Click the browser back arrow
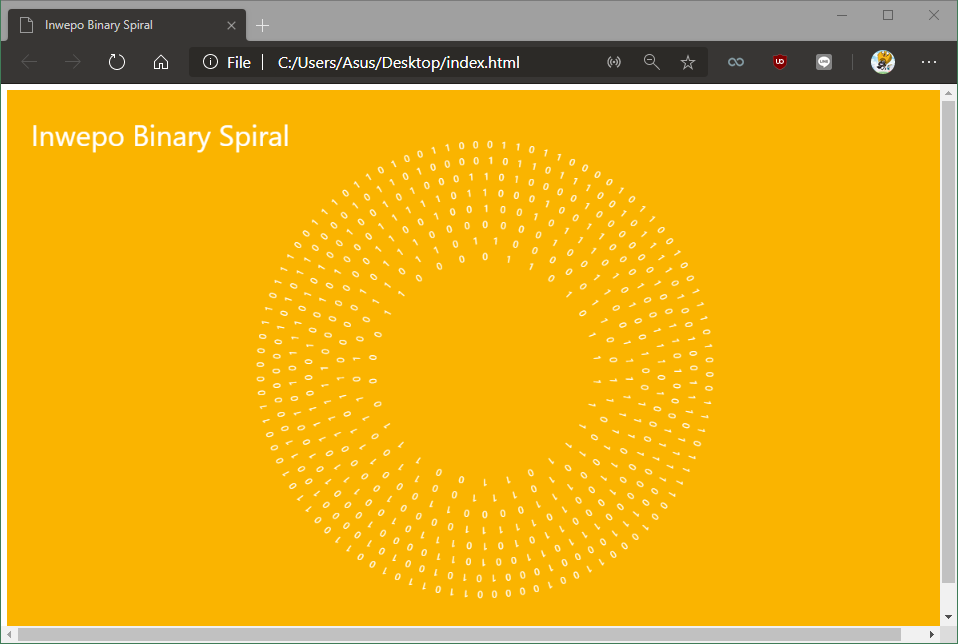The width and height of the screenshot is (958, 644). pyautogui.click(x=29, y=62)
